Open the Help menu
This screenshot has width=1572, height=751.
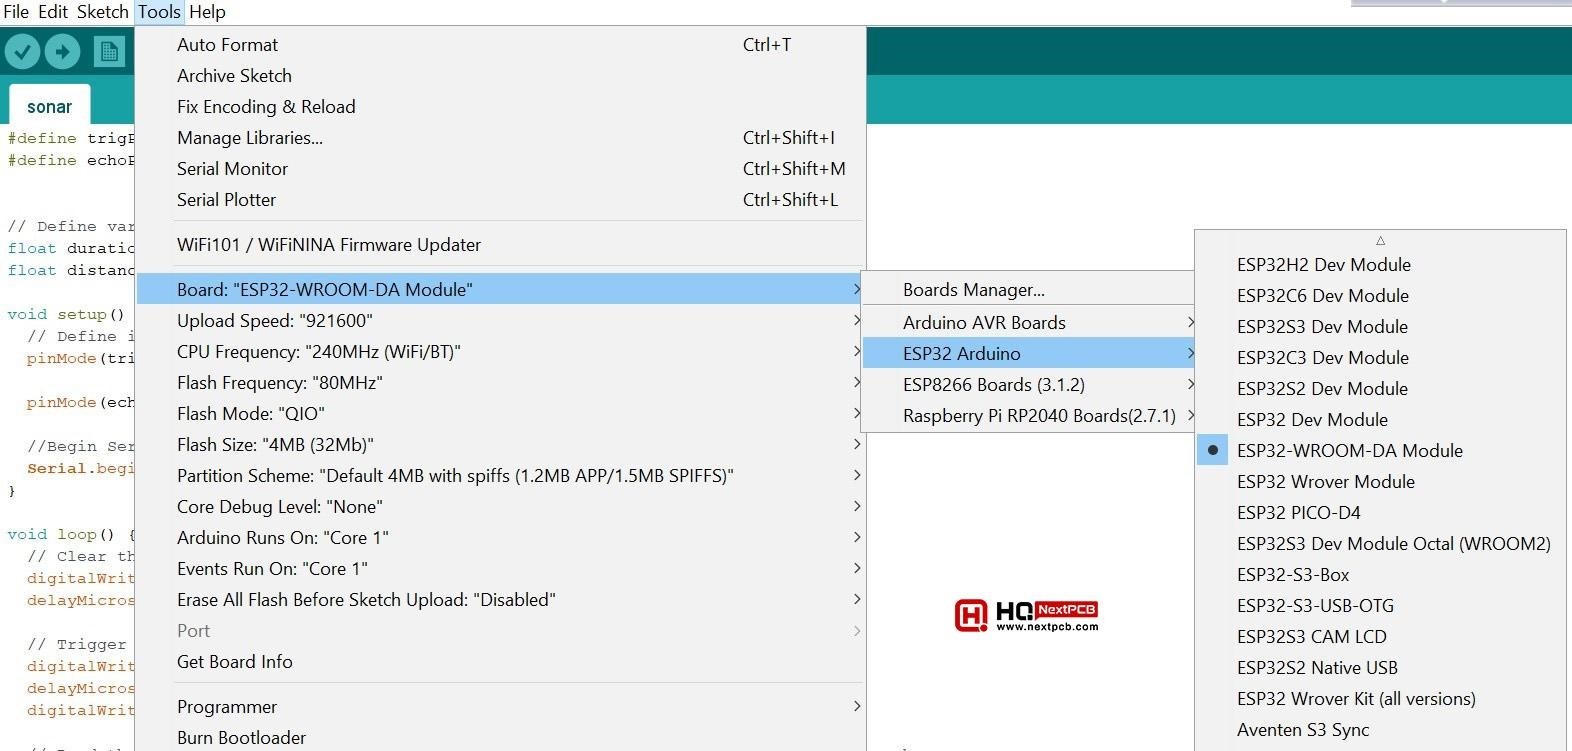pyautogui.click(x=207, y=12)
